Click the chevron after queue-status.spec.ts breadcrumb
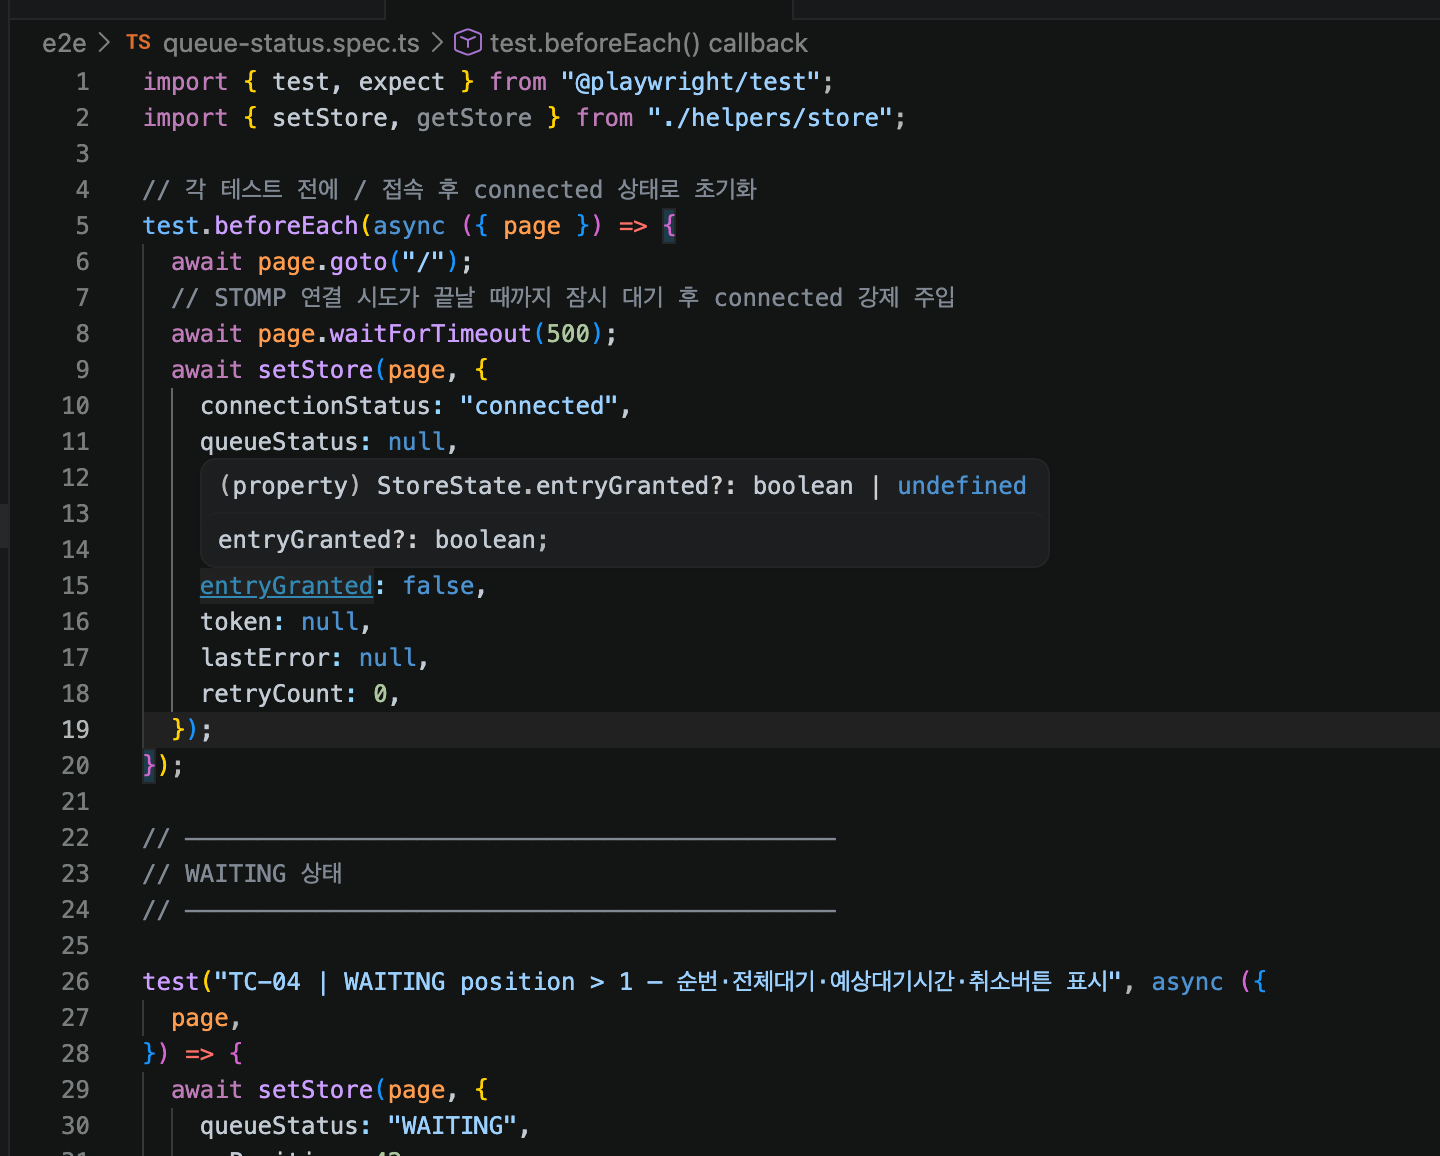The height and width of the screenshot is (1156, 1440). coord(437,43)
